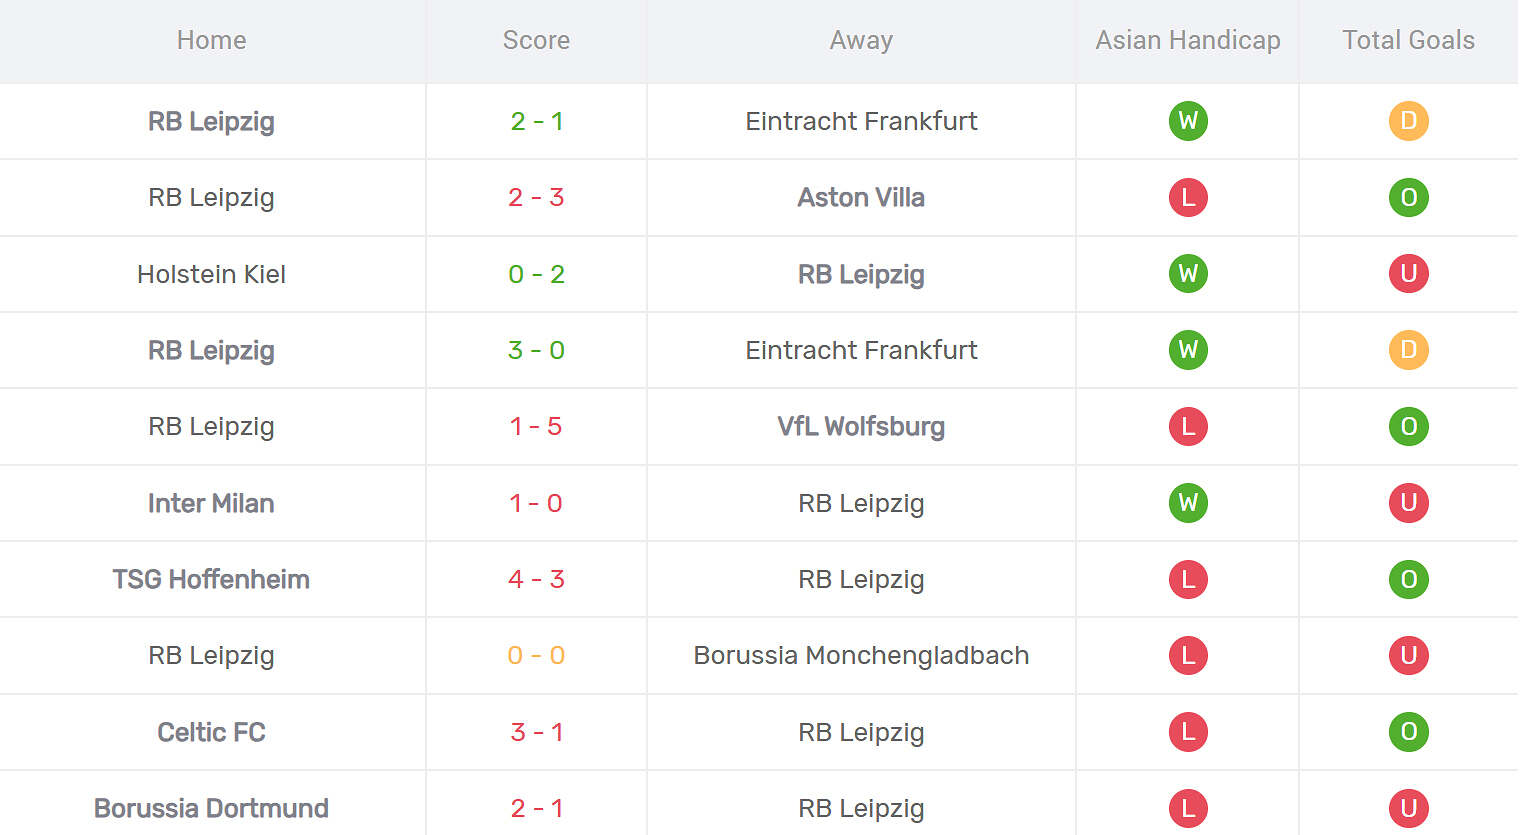This screenshot has height=835, width=1521.
Task: Click the L badge in the Aston Villa row
Action: click(x=1188, y=197)
